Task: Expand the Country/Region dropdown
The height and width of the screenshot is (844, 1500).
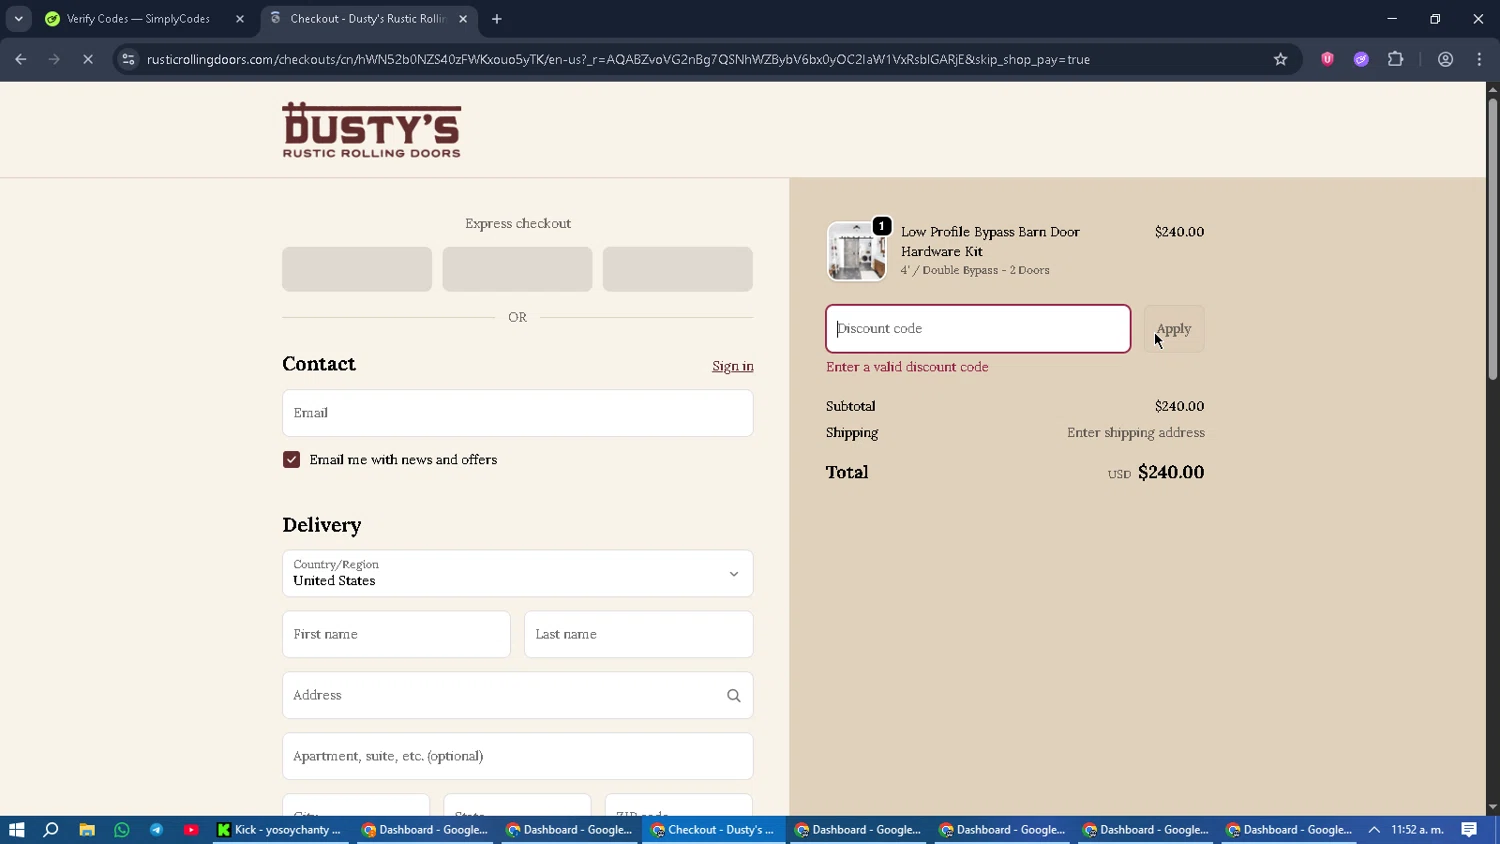Action: (517, 573)
